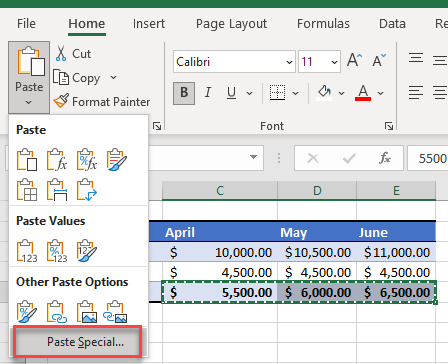Choose Values & Source Formatting paste option
Viewport: 448px width, 364px height.
point(87,251)
